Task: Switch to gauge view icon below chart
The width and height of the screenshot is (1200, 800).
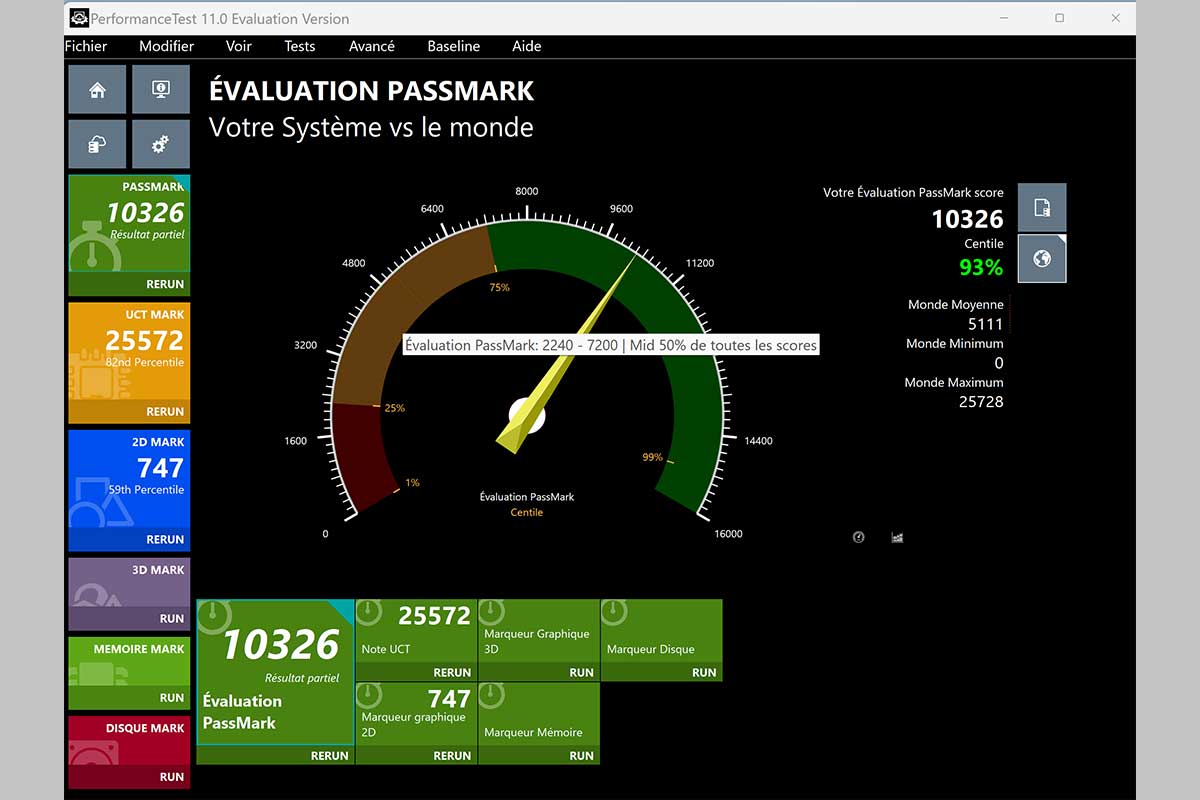Action: 858,537
